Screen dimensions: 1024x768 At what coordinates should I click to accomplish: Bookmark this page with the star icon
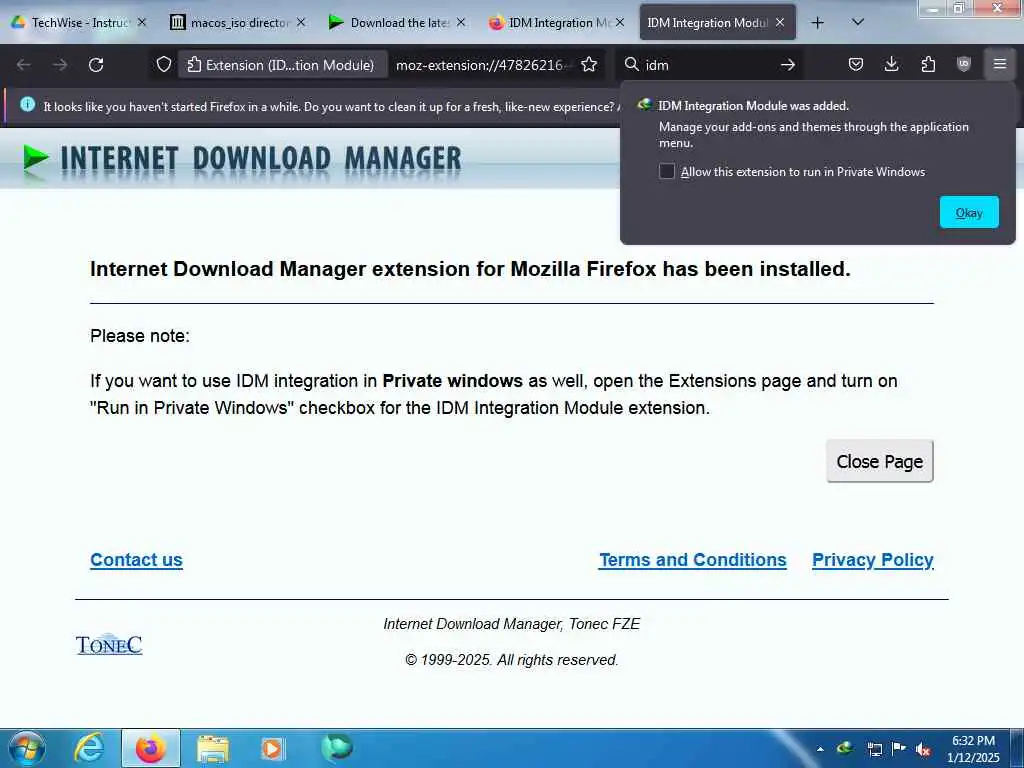tap(589, 65)
